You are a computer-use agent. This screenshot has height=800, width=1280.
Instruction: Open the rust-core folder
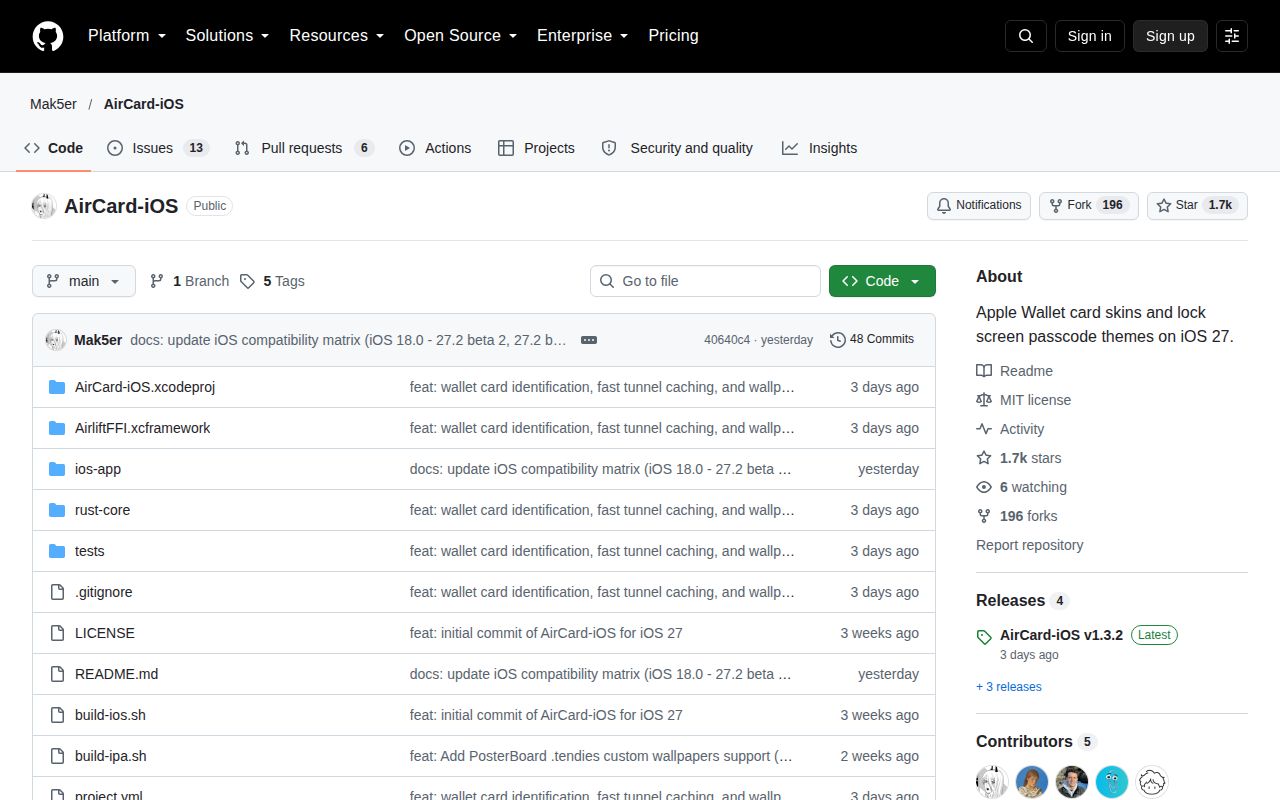pos(102,510)
